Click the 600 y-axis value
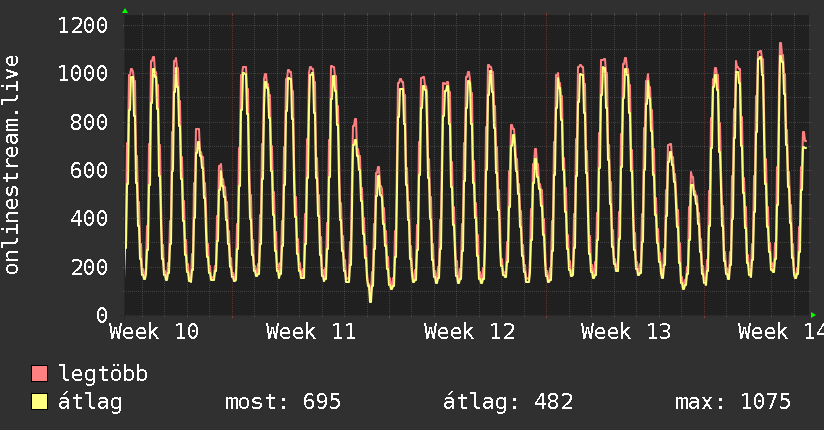Viewport: 824px width, 430px height. click(89, 170)
